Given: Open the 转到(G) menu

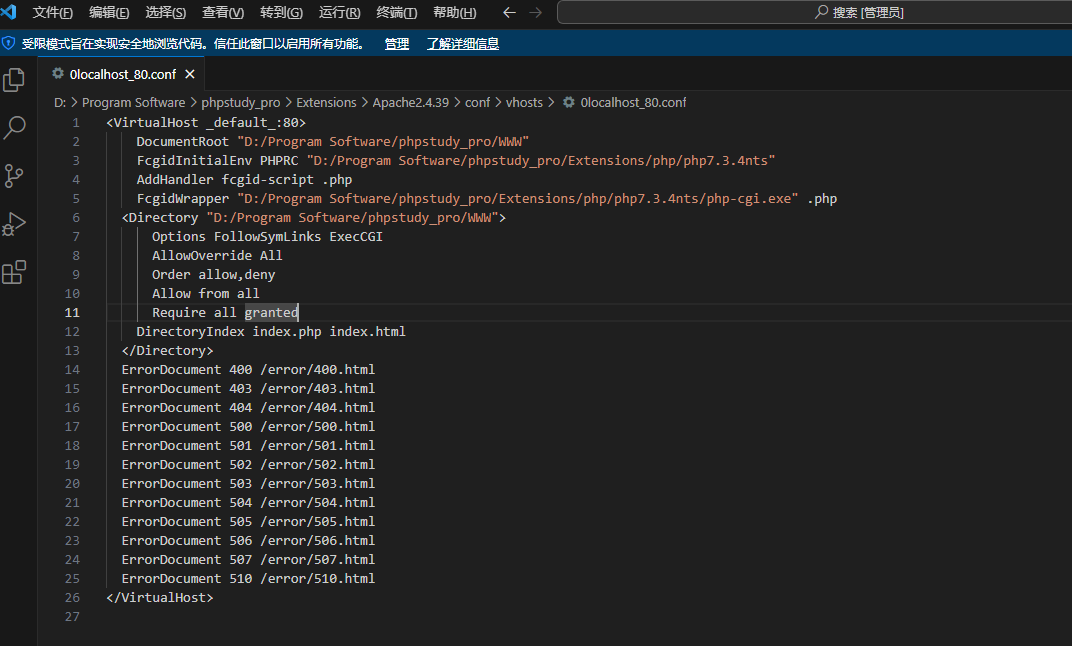Looking at the screenshot, I should (x=281, y=12).
